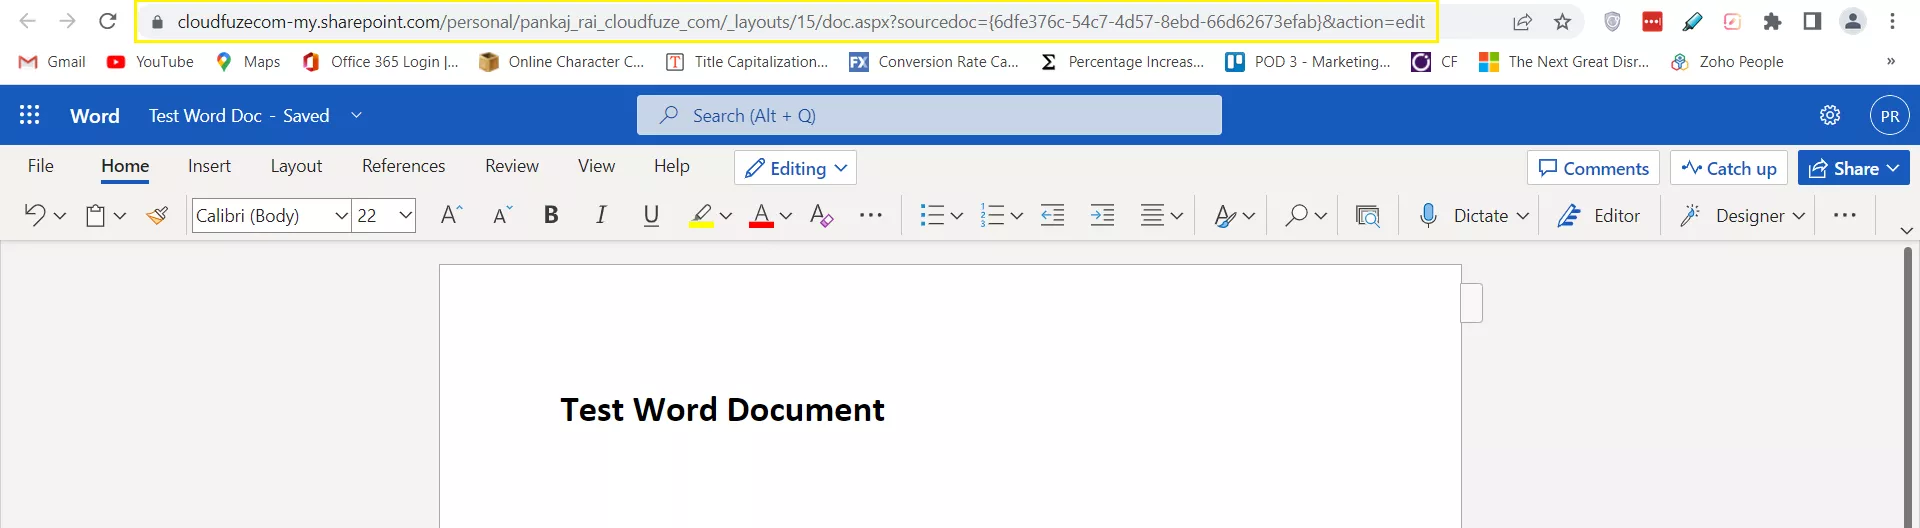Open the Help tab
Viewport: 1920px width, 528px height.
coord(672,166)
